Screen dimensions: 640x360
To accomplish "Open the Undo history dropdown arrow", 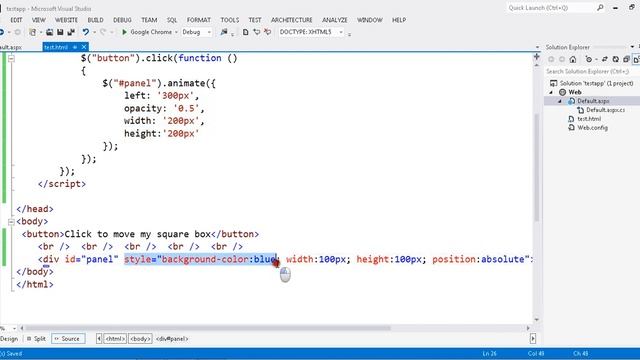I will click(x=94, y=32).
